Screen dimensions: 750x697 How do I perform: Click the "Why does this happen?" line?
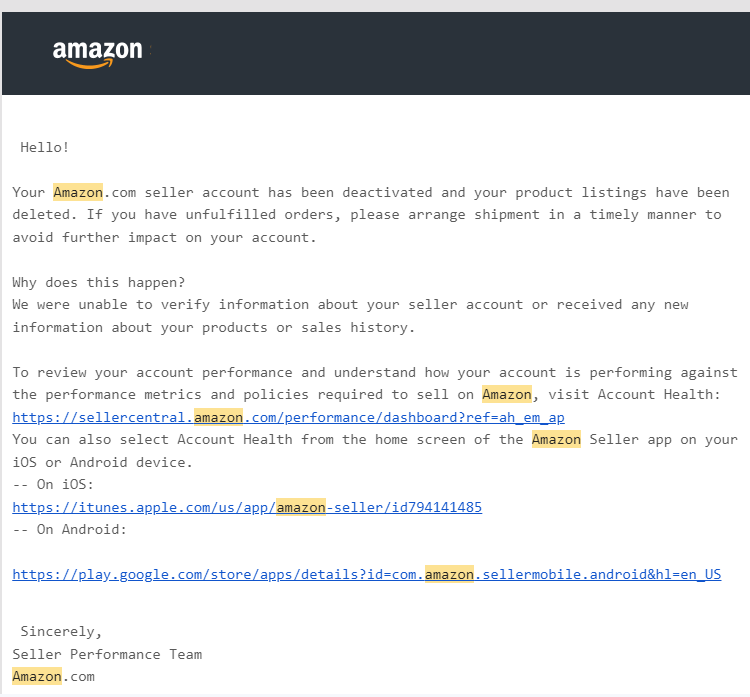point(99,282)
